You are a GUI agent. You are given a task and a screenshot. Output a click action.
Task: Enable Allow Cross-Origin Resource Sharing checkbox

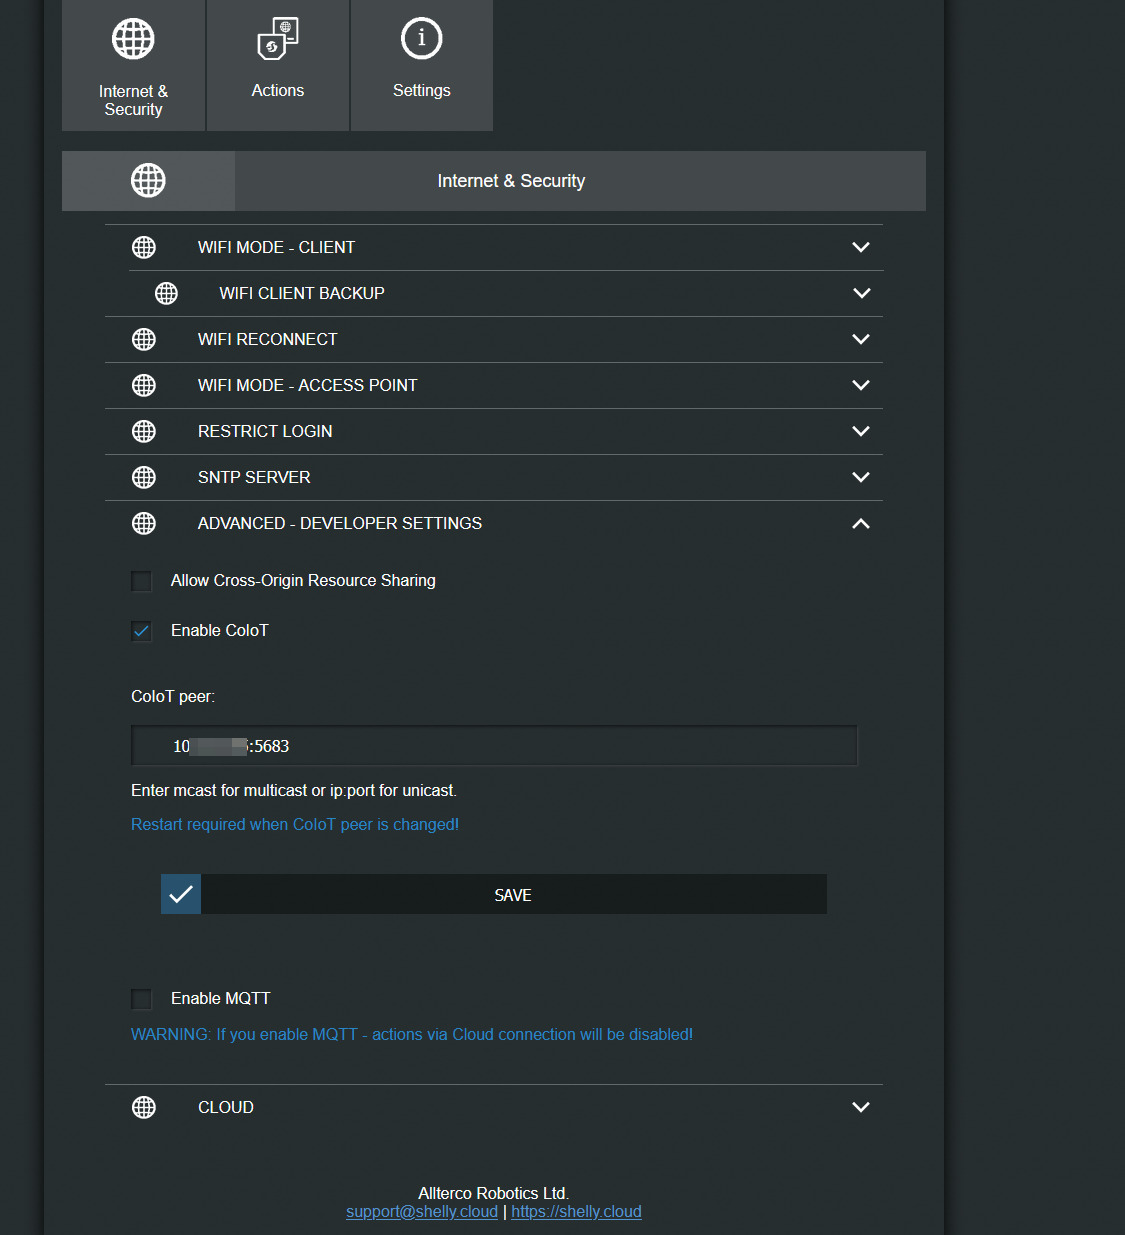point(142,581)
